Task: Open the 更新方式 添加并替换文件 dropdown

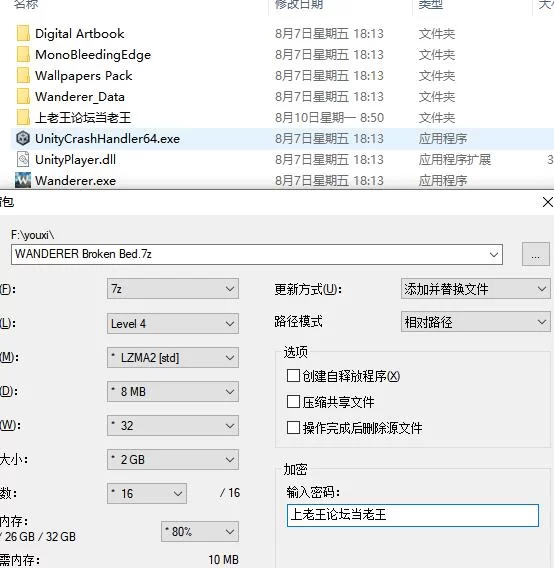Action: pos(476,289)
